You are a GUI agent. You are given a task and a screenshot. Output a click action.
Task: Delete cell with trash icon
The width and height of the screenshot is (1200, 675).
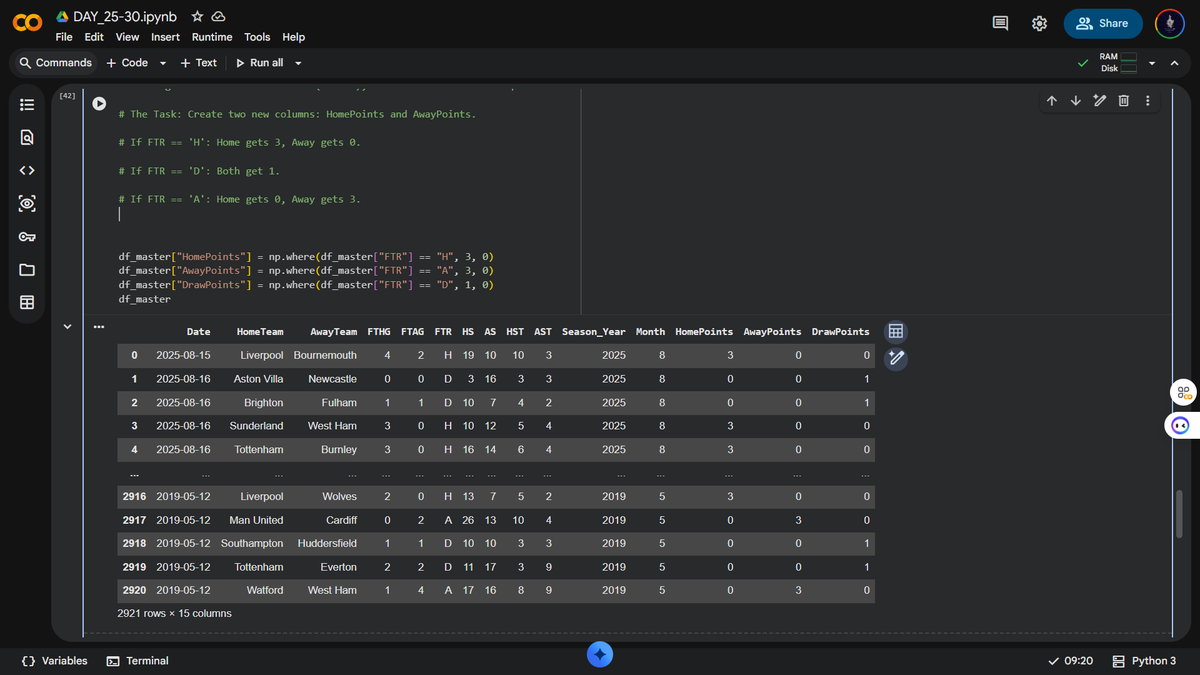(1123, 101)
